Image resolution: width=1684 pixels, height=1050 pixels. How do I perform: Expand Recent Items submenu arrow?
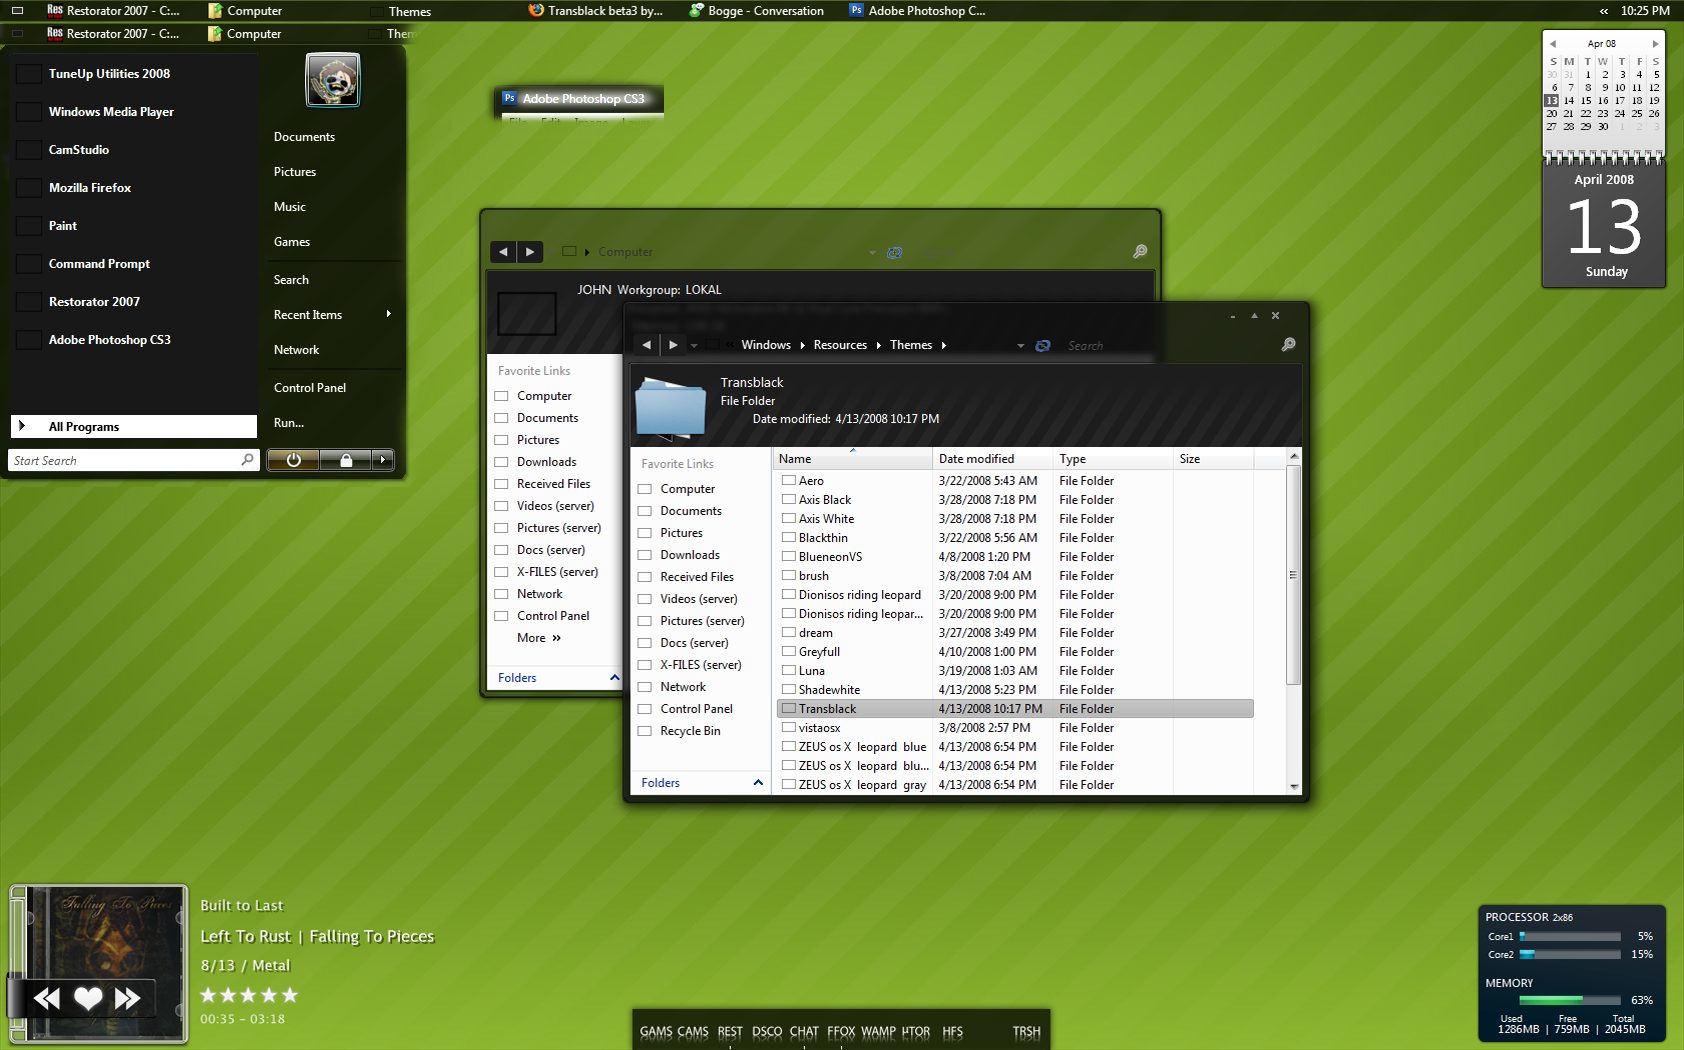point(389,314)
